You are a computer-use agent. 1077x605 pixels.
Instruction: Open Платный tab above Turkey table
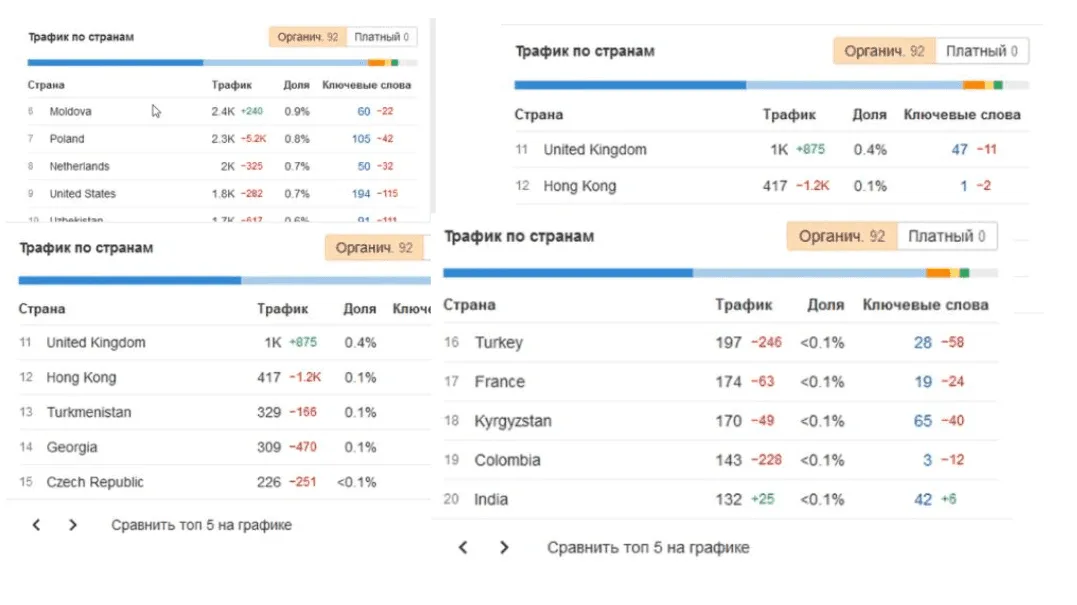[x=941, y=237]
